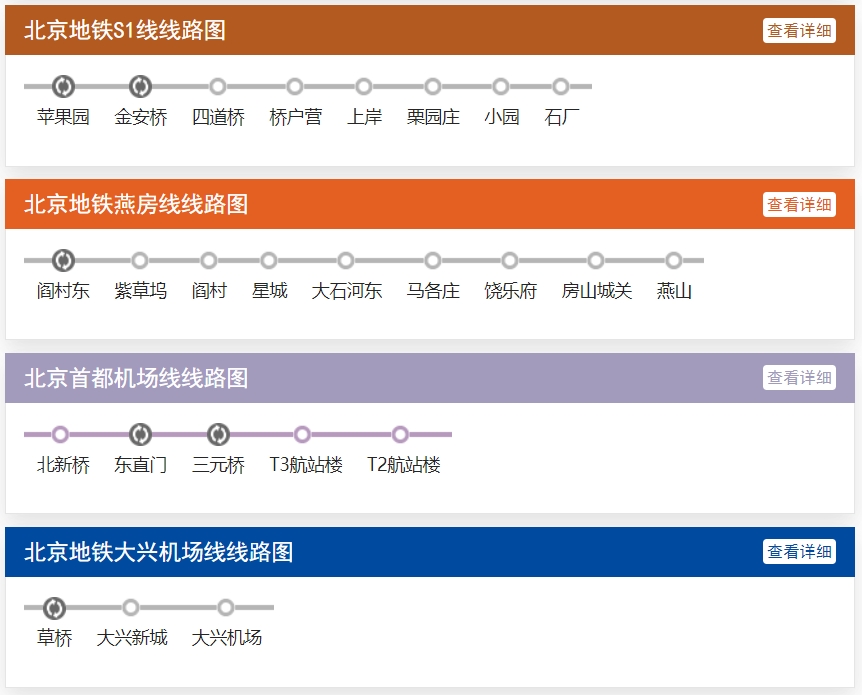Click the 大石河东 station marker
This screenshot has width=862, height=695.
click(346, 261)
